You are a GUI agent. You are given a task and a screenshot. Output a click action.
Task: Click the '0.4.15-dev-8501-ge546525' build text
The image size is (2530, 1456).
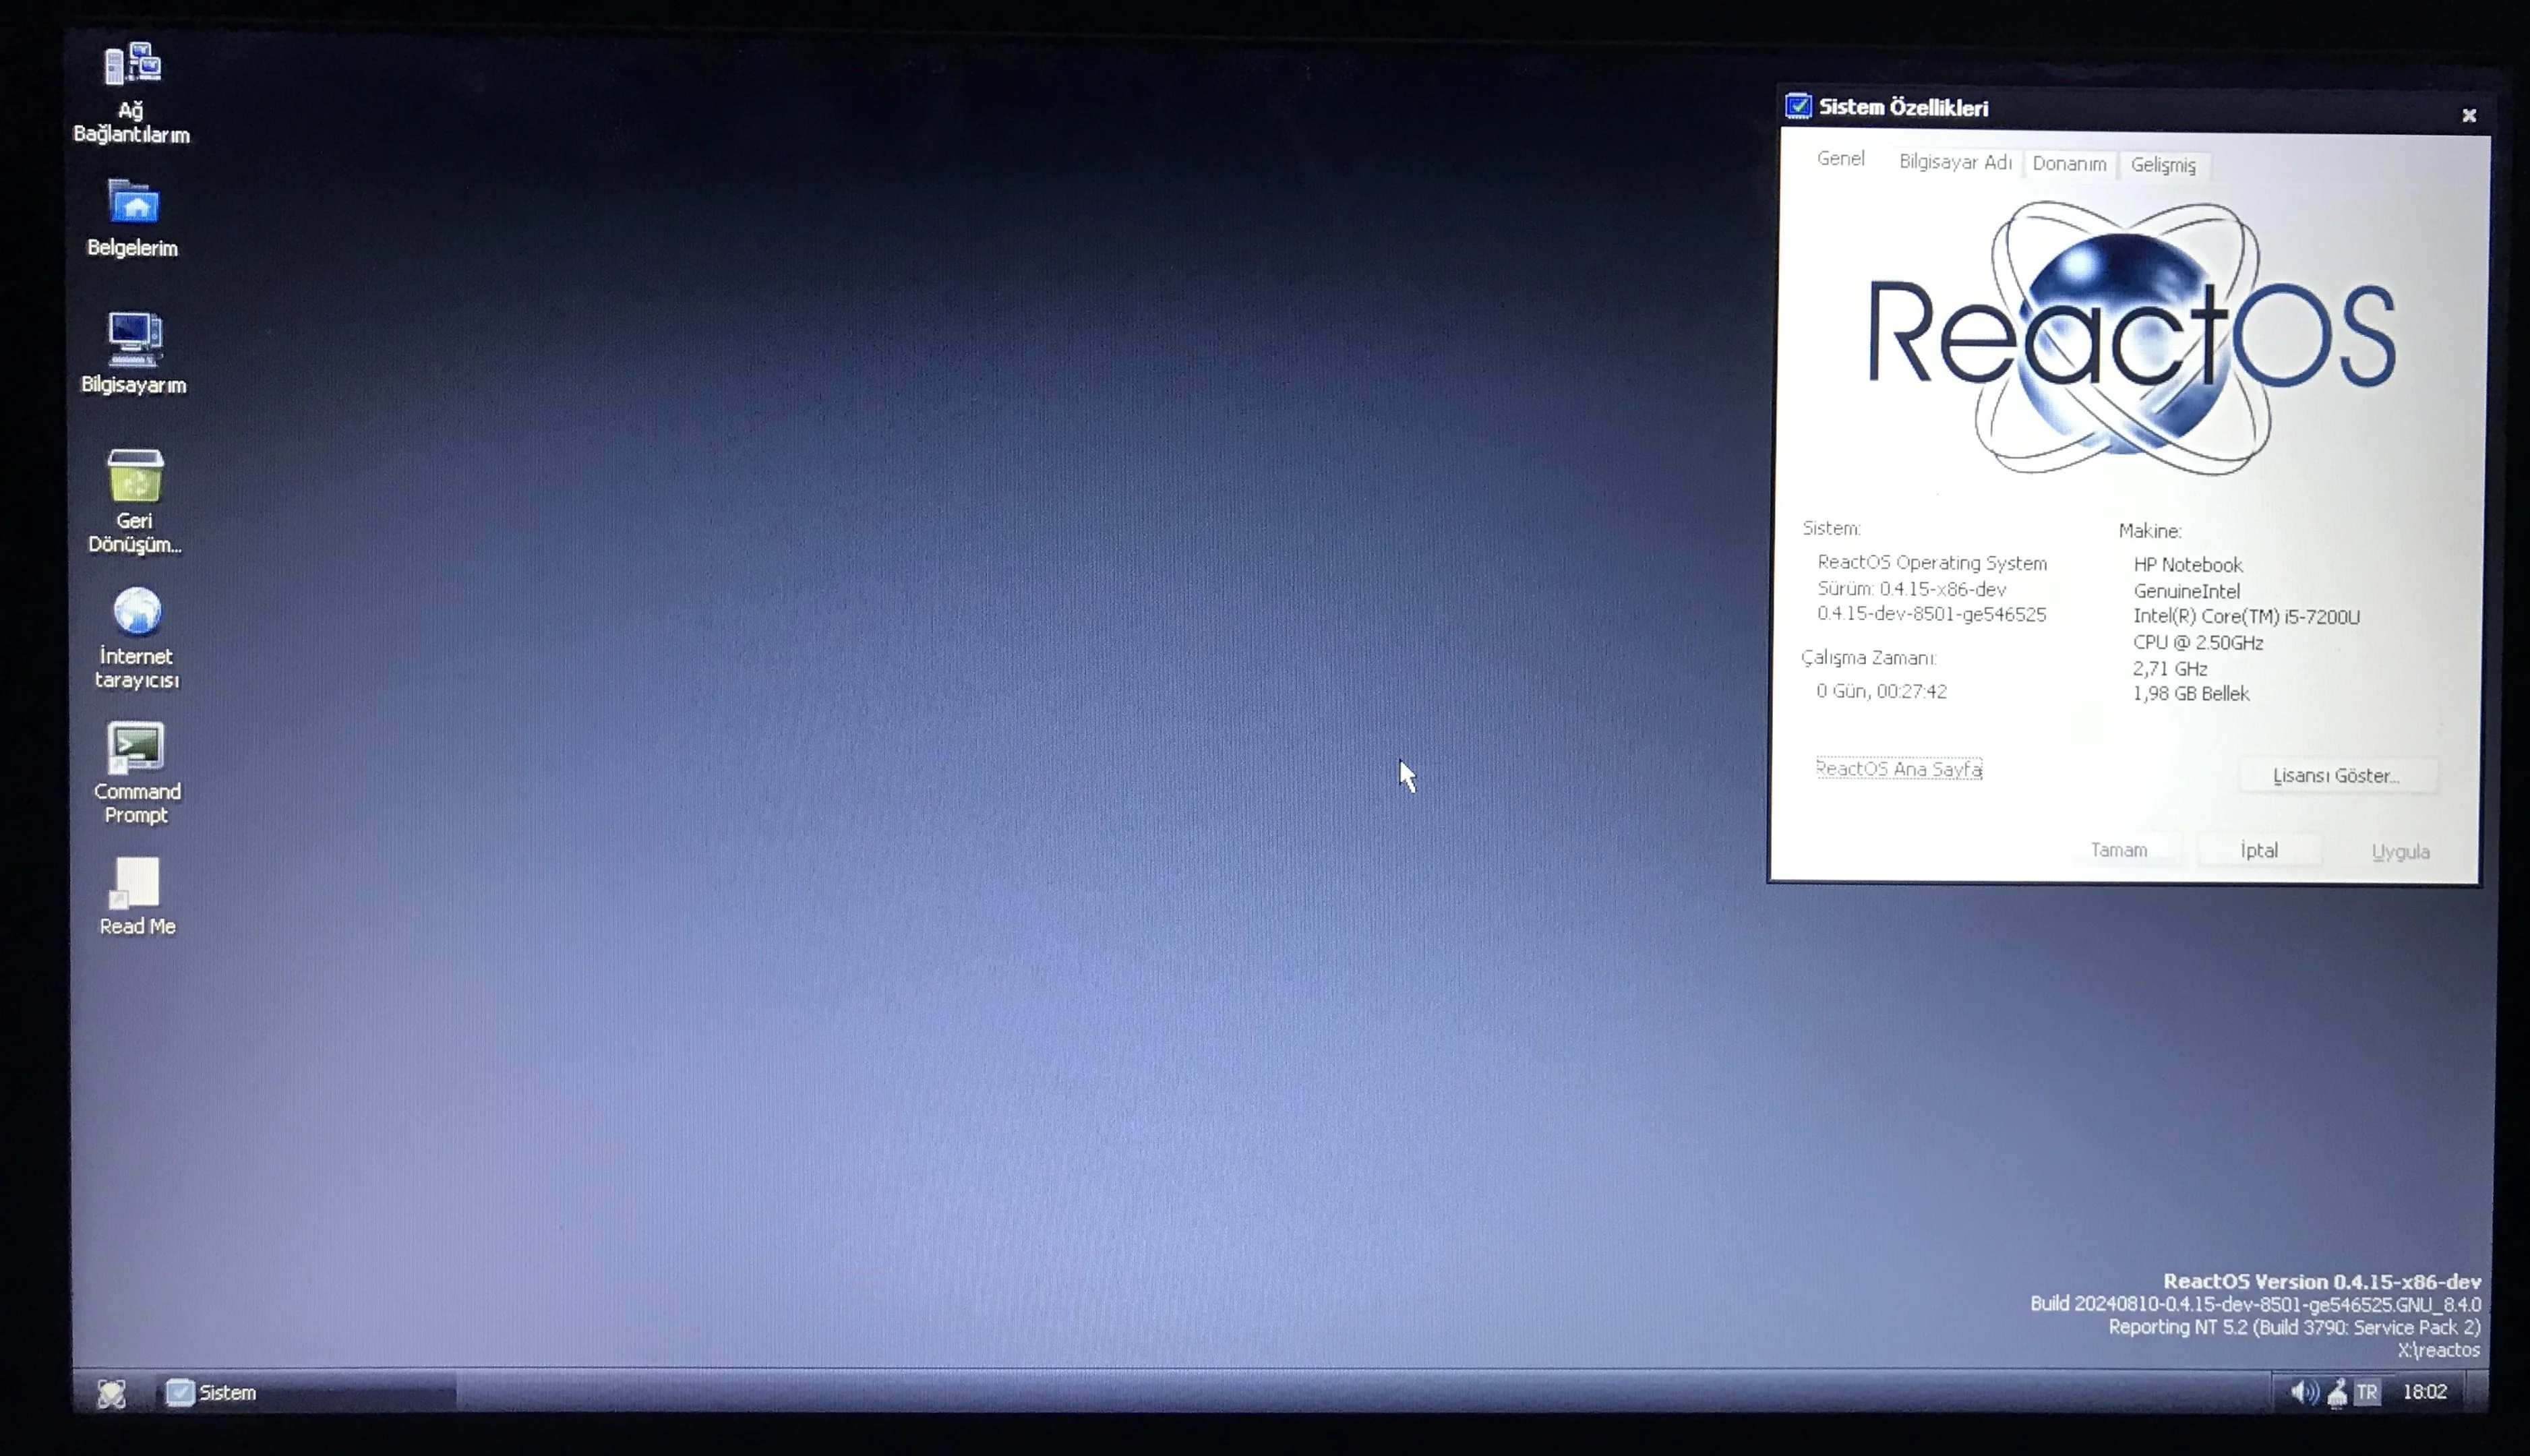tap(1931, 614)
